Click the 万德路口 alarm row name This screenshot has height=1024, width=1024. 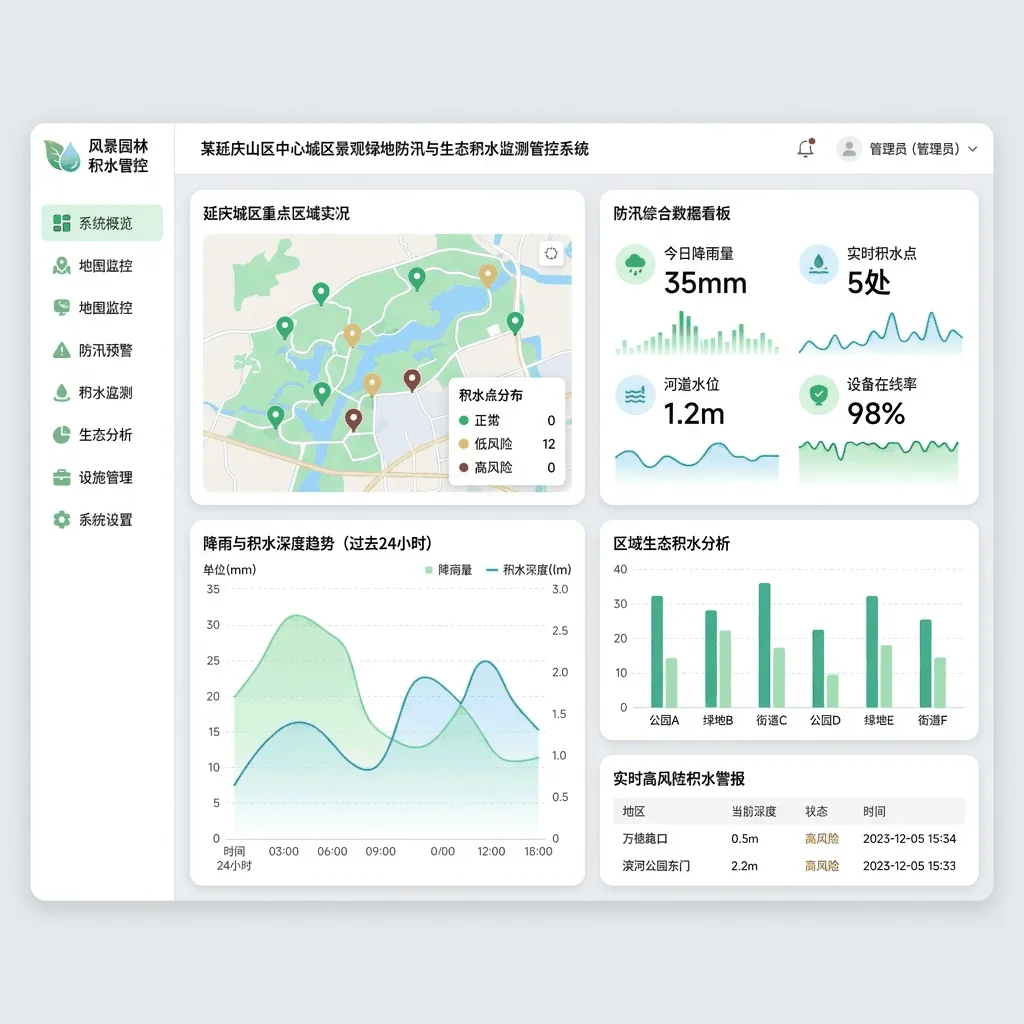(645, 839)
